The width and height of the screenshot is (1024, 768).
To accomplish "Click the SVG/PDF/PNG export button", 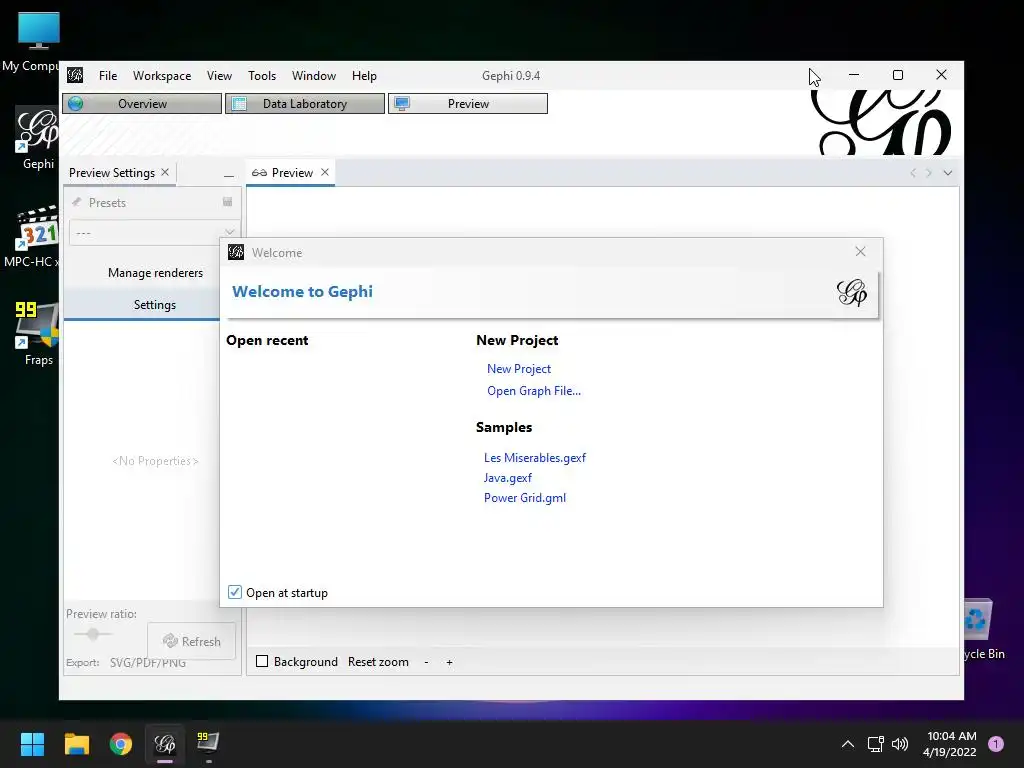I will (x=148, y=663).
